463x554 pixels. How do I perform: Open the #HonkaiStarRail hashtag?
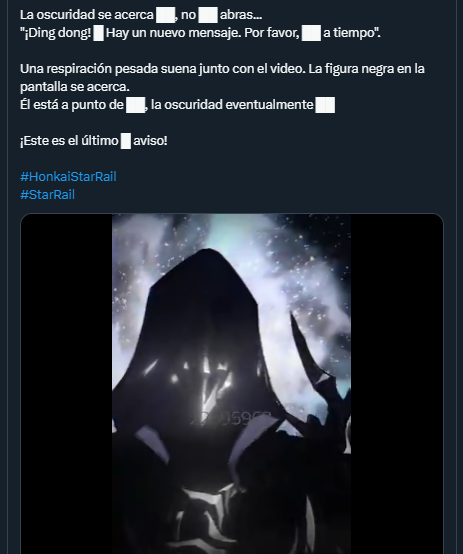[x=68, y=177]
